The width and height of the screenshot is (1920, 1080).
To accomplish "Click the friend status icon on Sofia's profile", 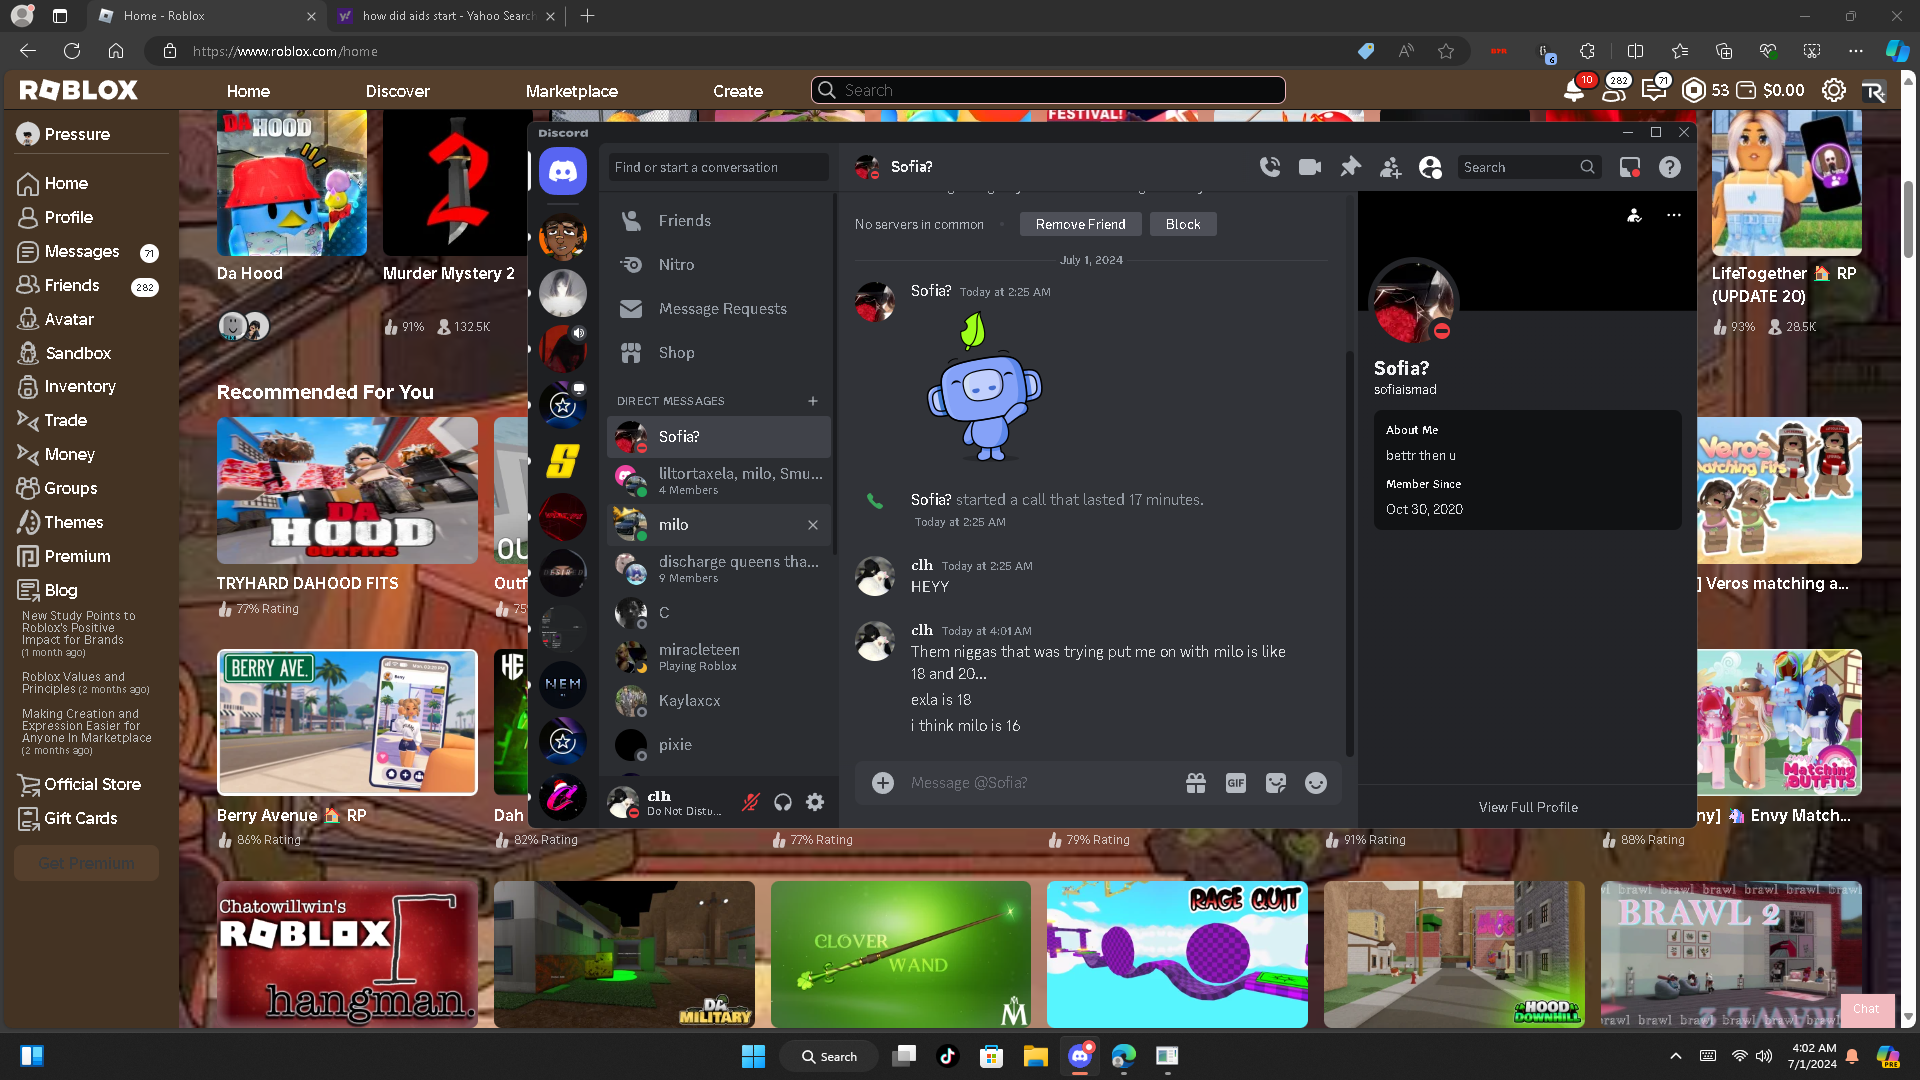I will [x=1634, y=215].
